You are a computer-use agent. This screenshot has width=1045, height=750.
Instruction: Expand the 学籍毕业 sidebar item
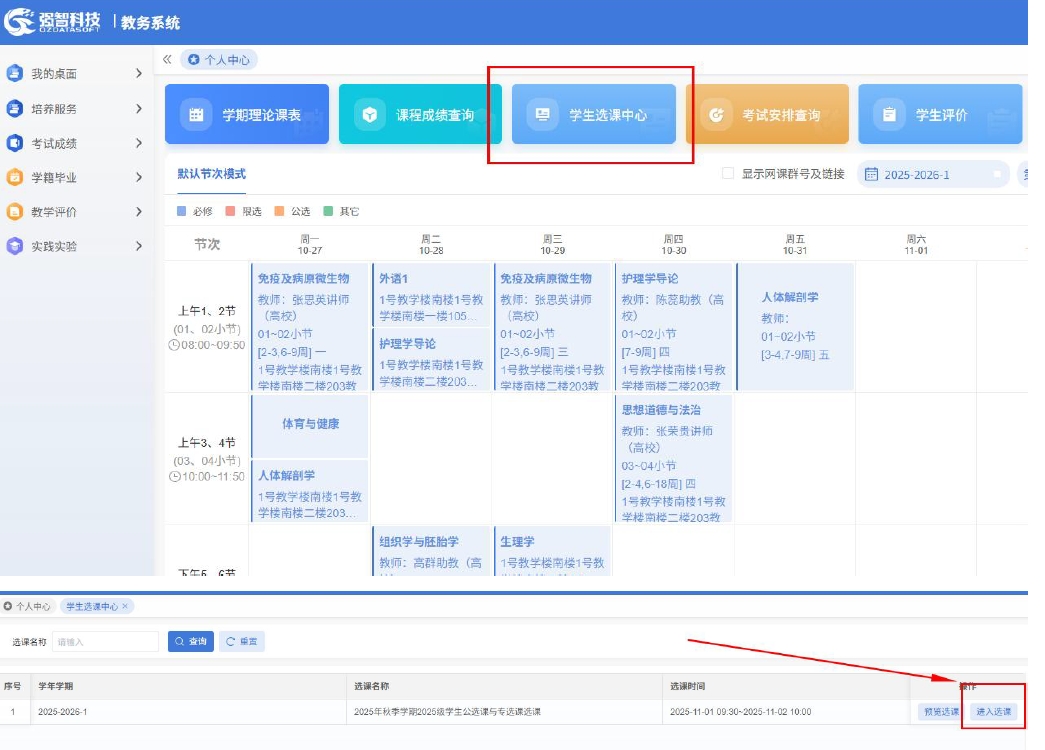coord(75,177)
